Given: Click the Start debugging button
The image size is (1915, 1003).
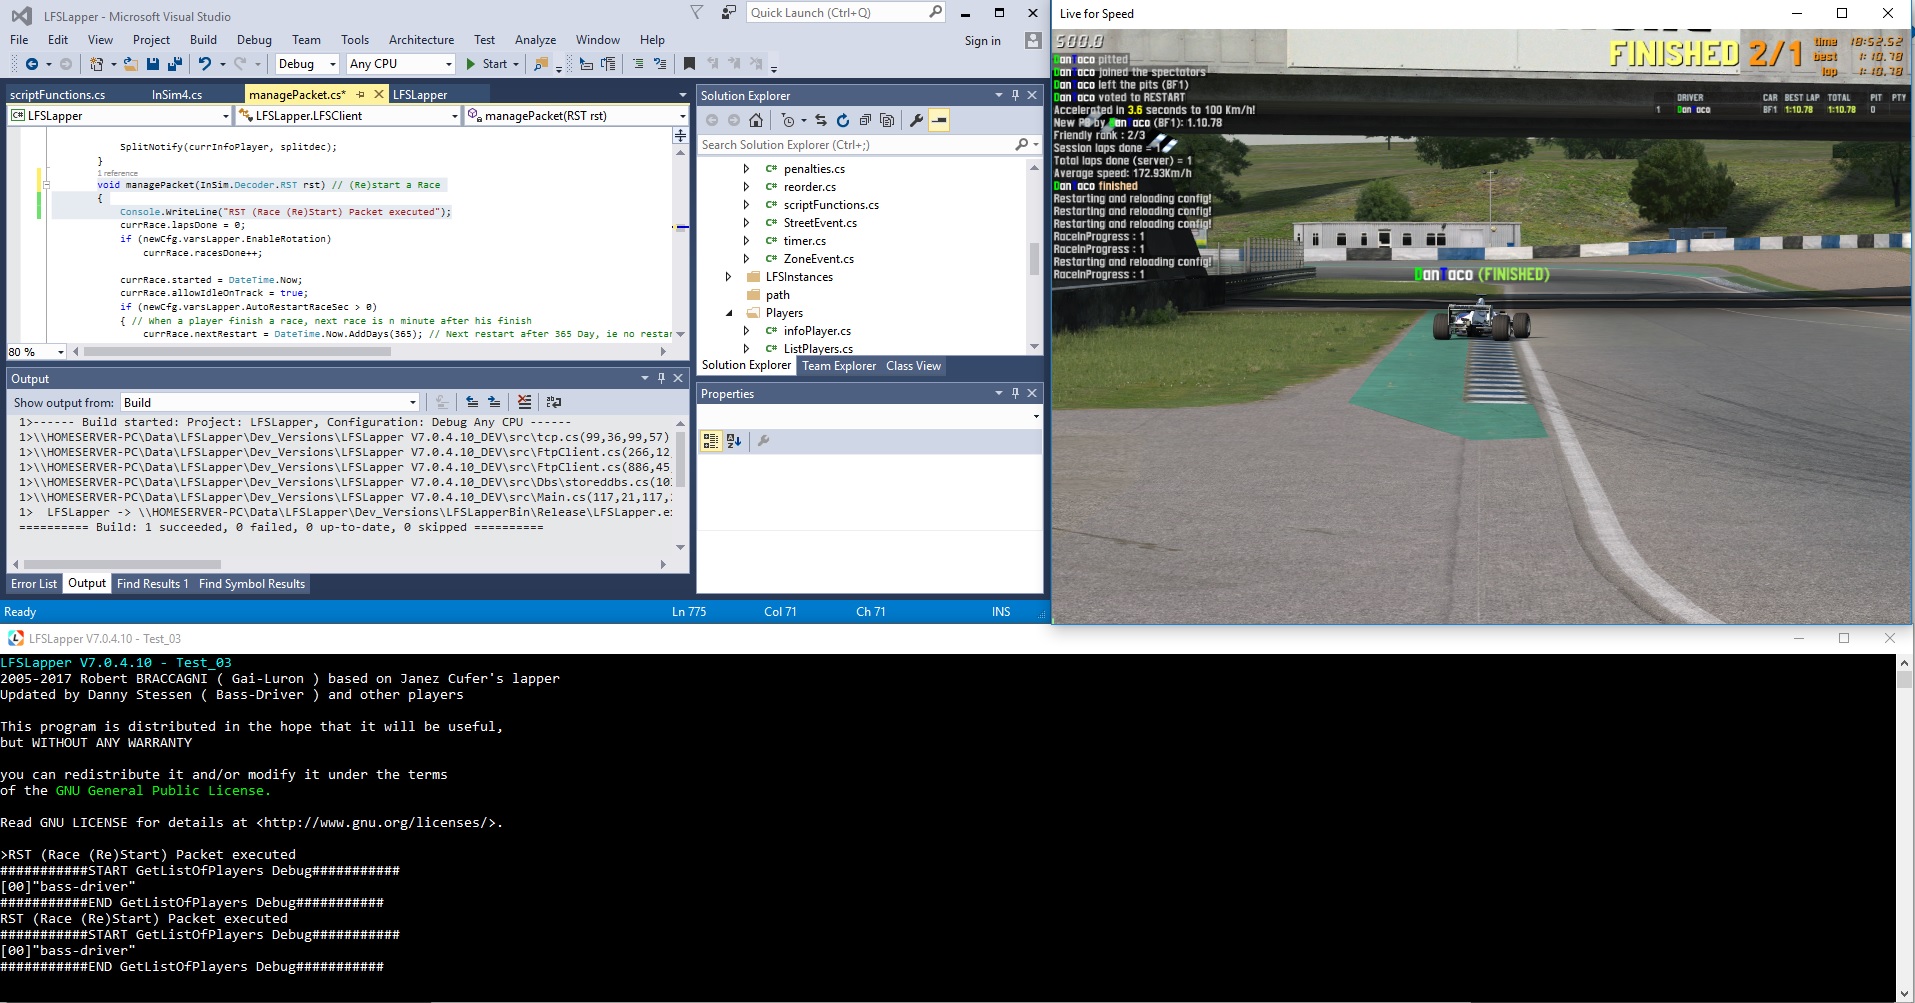Looking at the screenshot, I should pyautogui.click(x=487, y=64).
